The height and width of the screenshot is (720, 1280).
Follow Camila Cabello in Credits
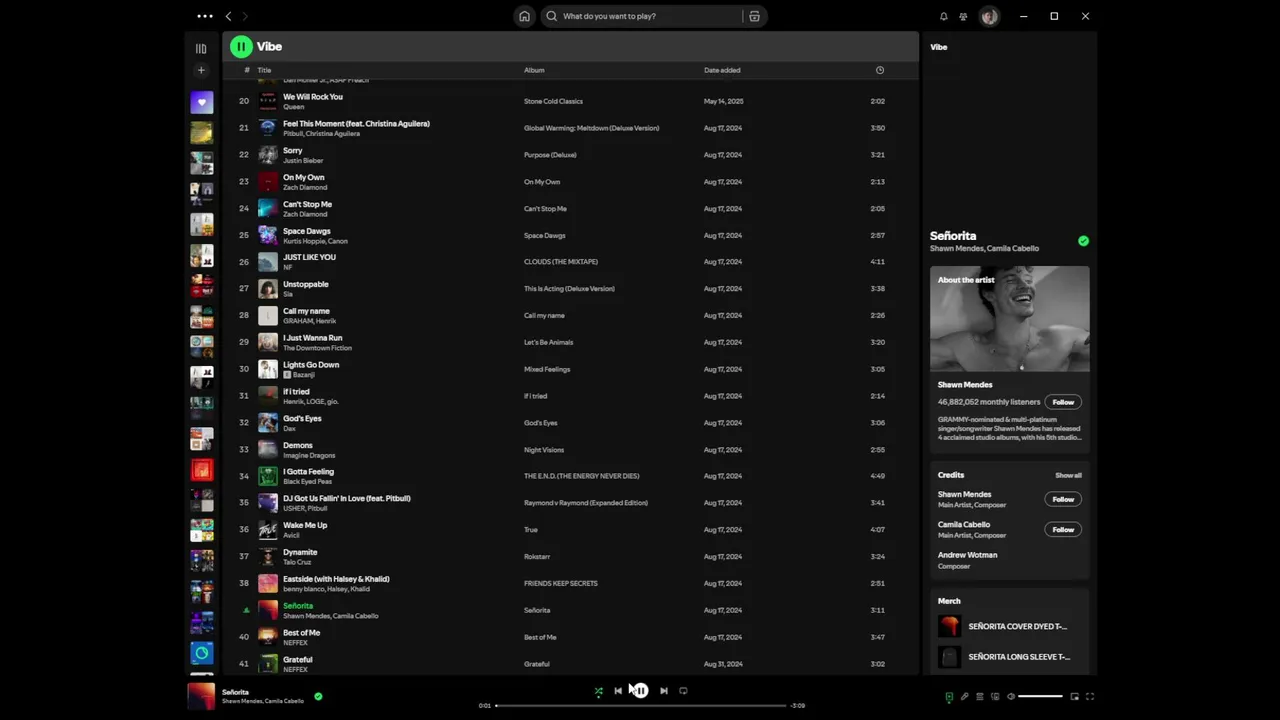pyautogui.click(x=1063, y=530)
